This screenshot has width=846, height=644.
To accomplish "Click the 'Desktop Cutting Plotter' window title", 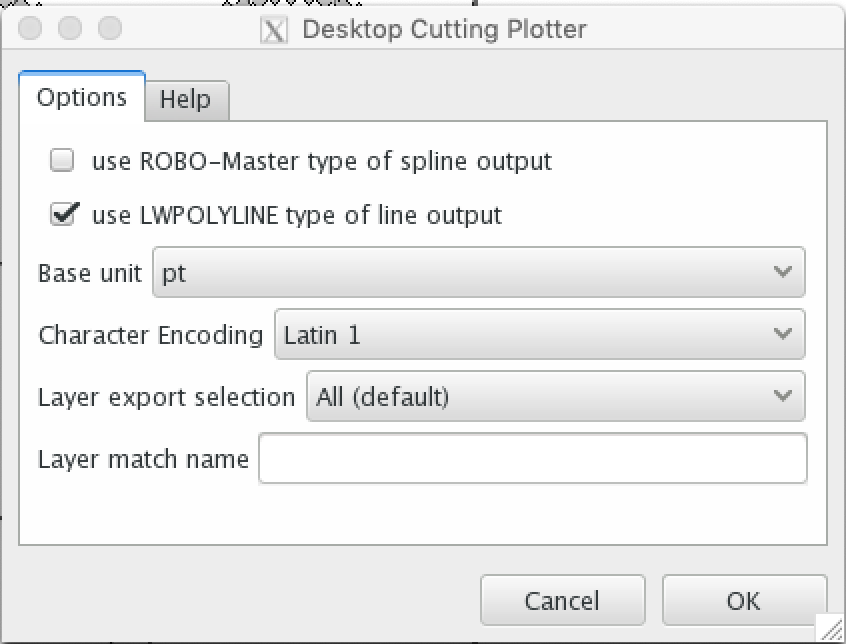I will [444, 29].
